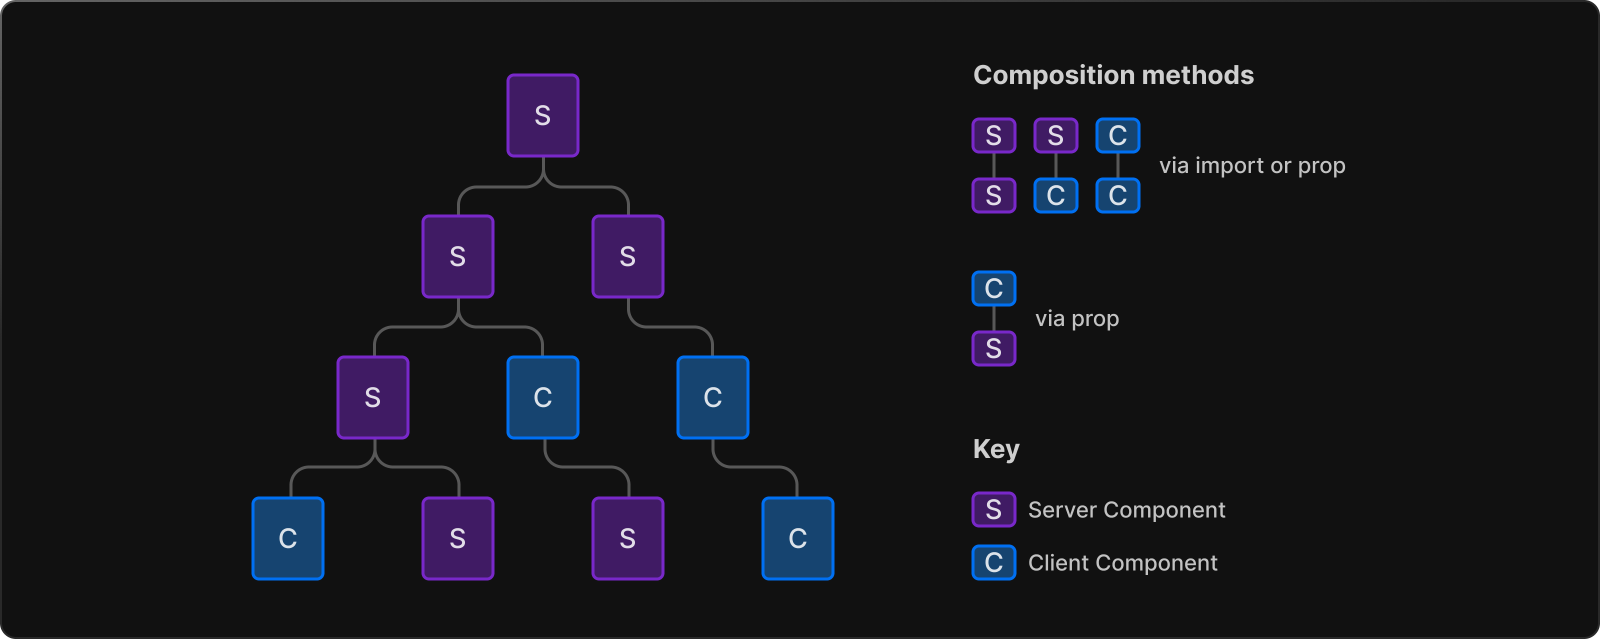This screenshot has width=1600, height=639.
Task: Select the leftmost C node in the bottom row
Action: 288,538
